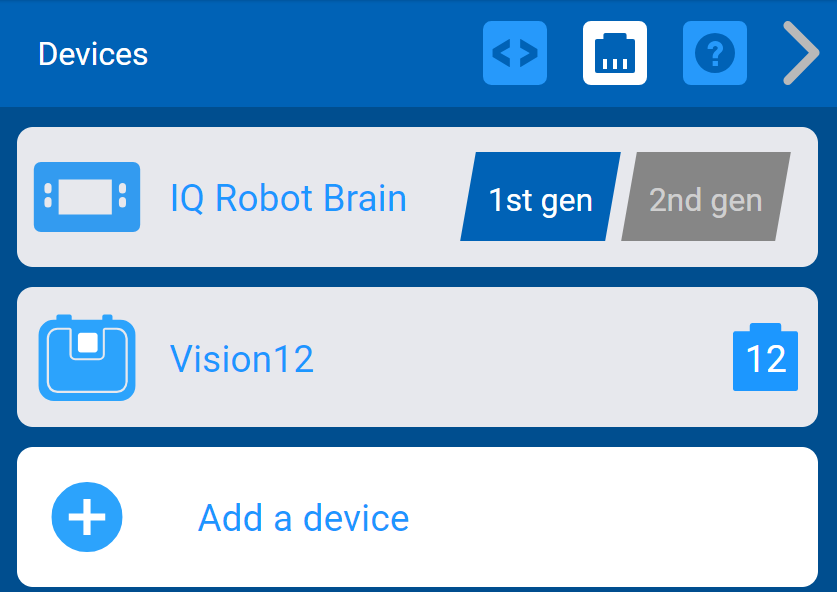
Task: Click the IQ Robot Brain device icon
Action: [86, 197]
